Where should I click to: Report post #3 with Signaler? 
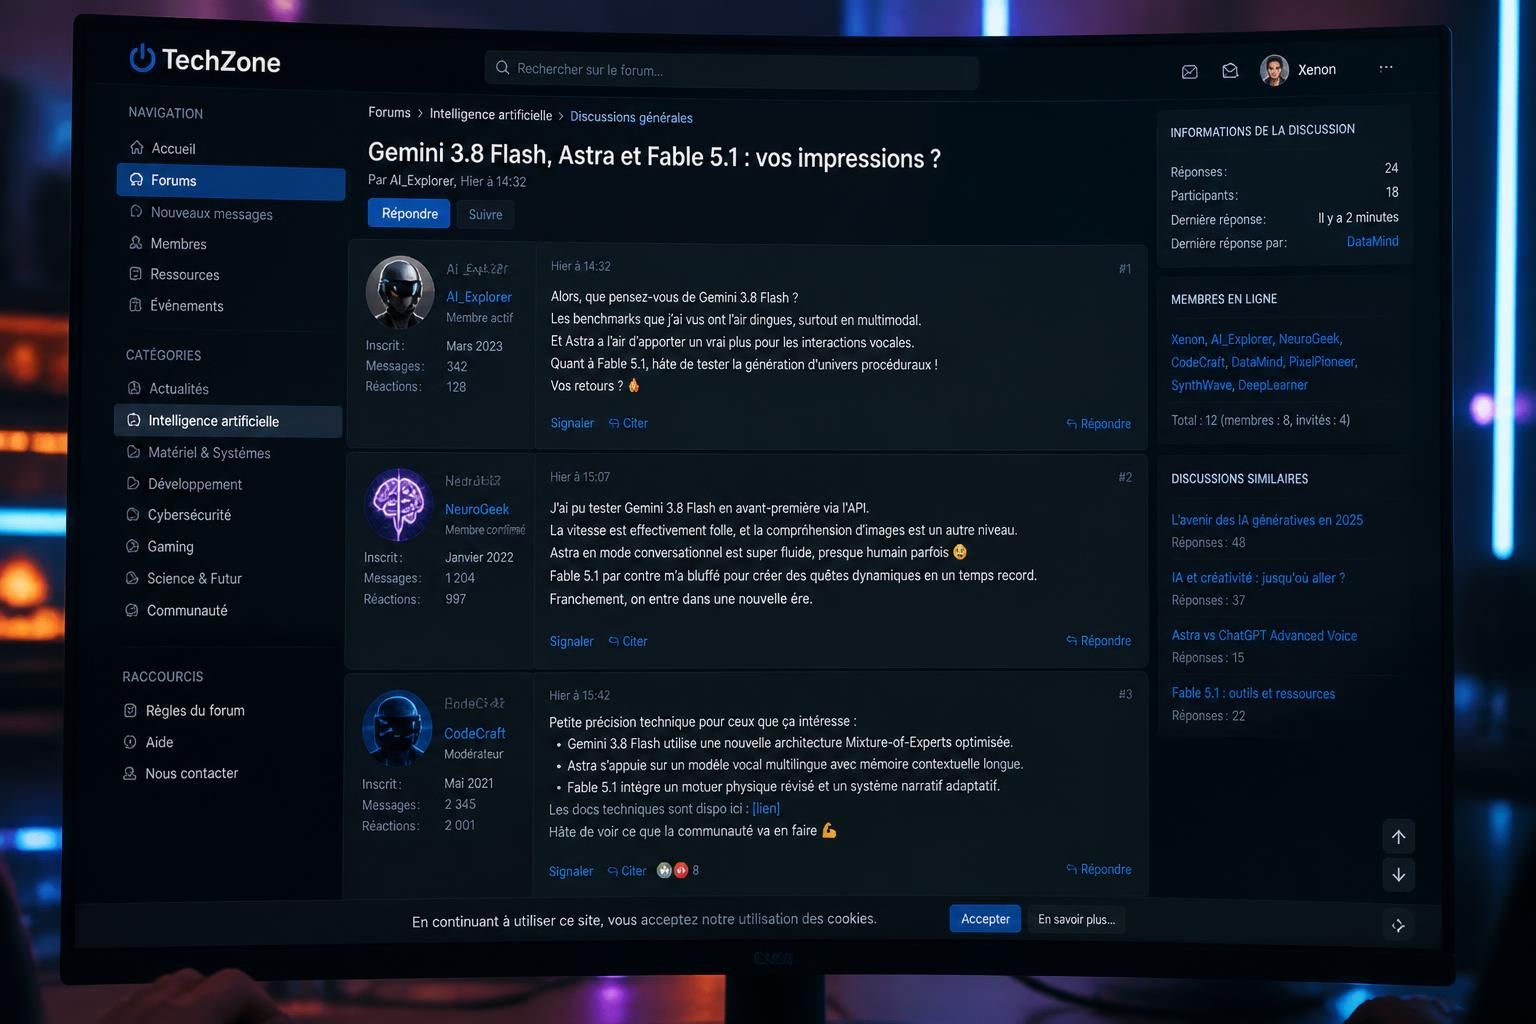point(571,871)
